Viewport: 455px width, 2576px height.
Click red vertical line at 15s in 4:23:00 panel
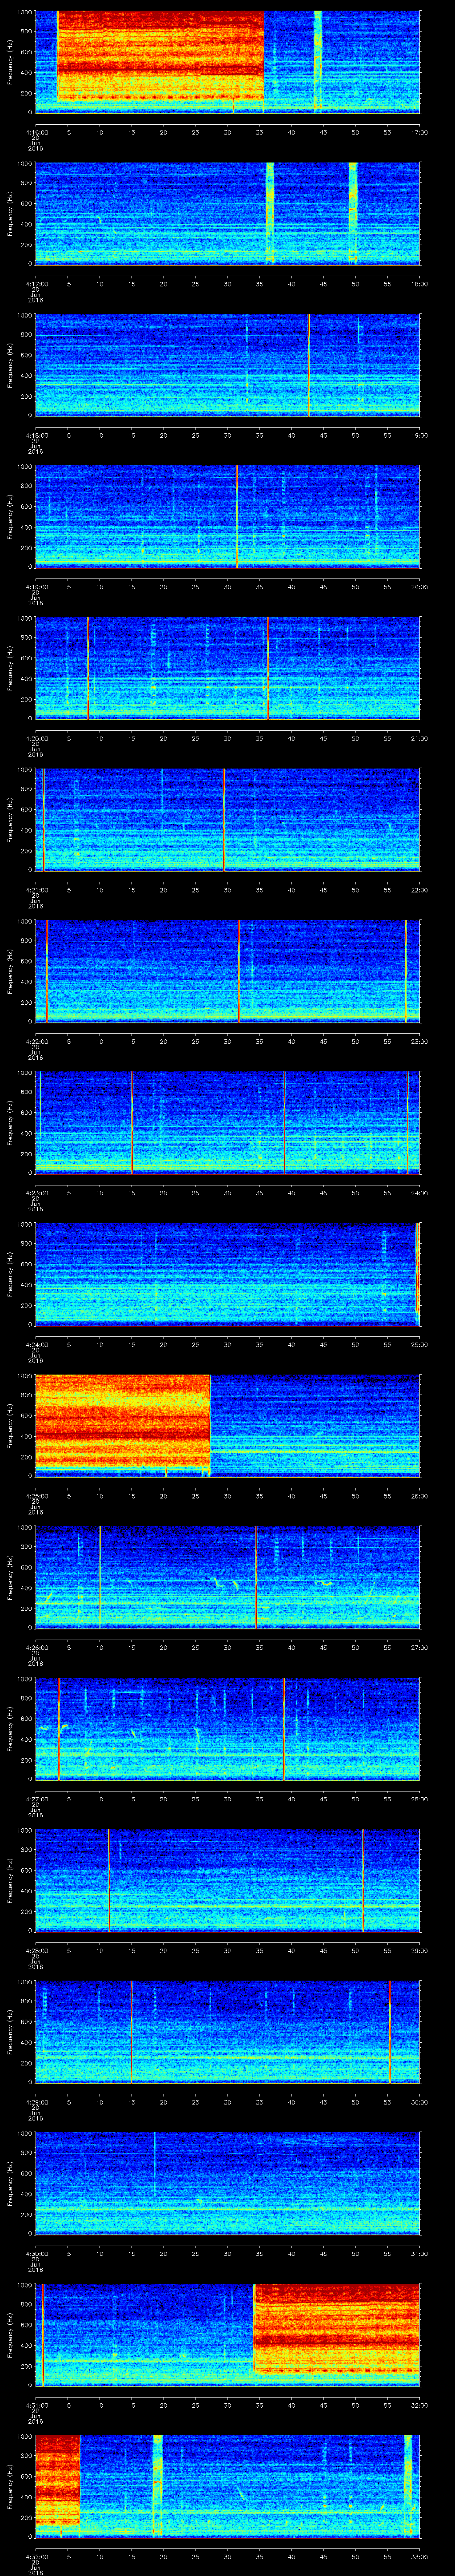[x=132, y=1122]
